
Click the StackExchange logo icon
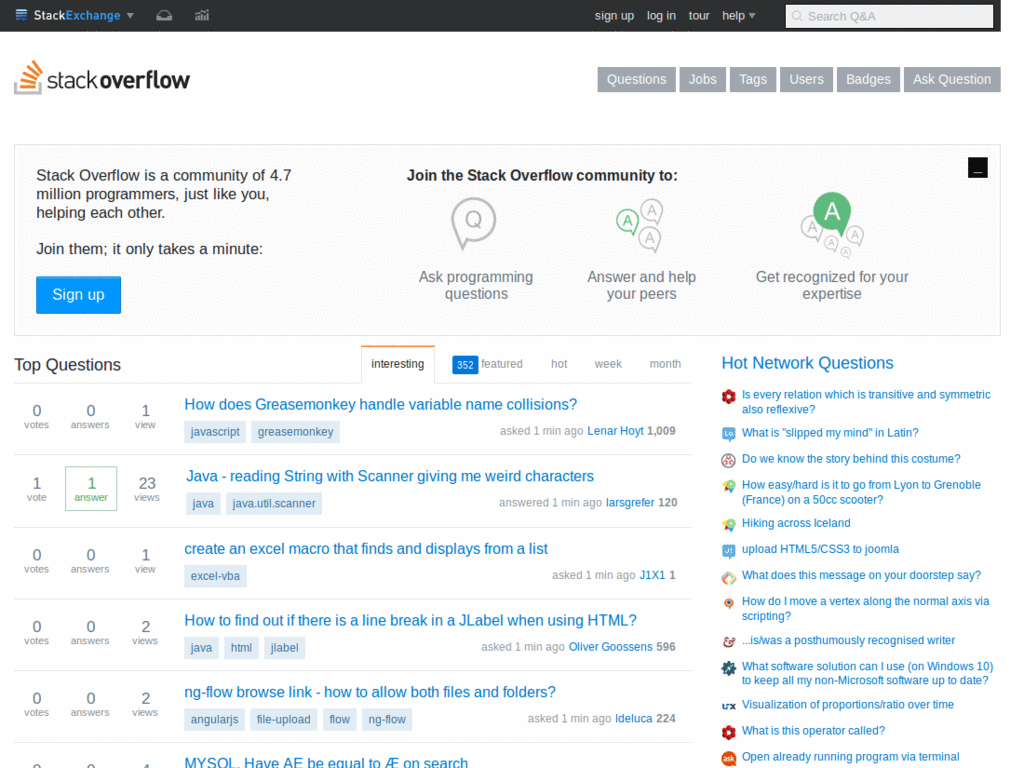[x=22, y=15]
